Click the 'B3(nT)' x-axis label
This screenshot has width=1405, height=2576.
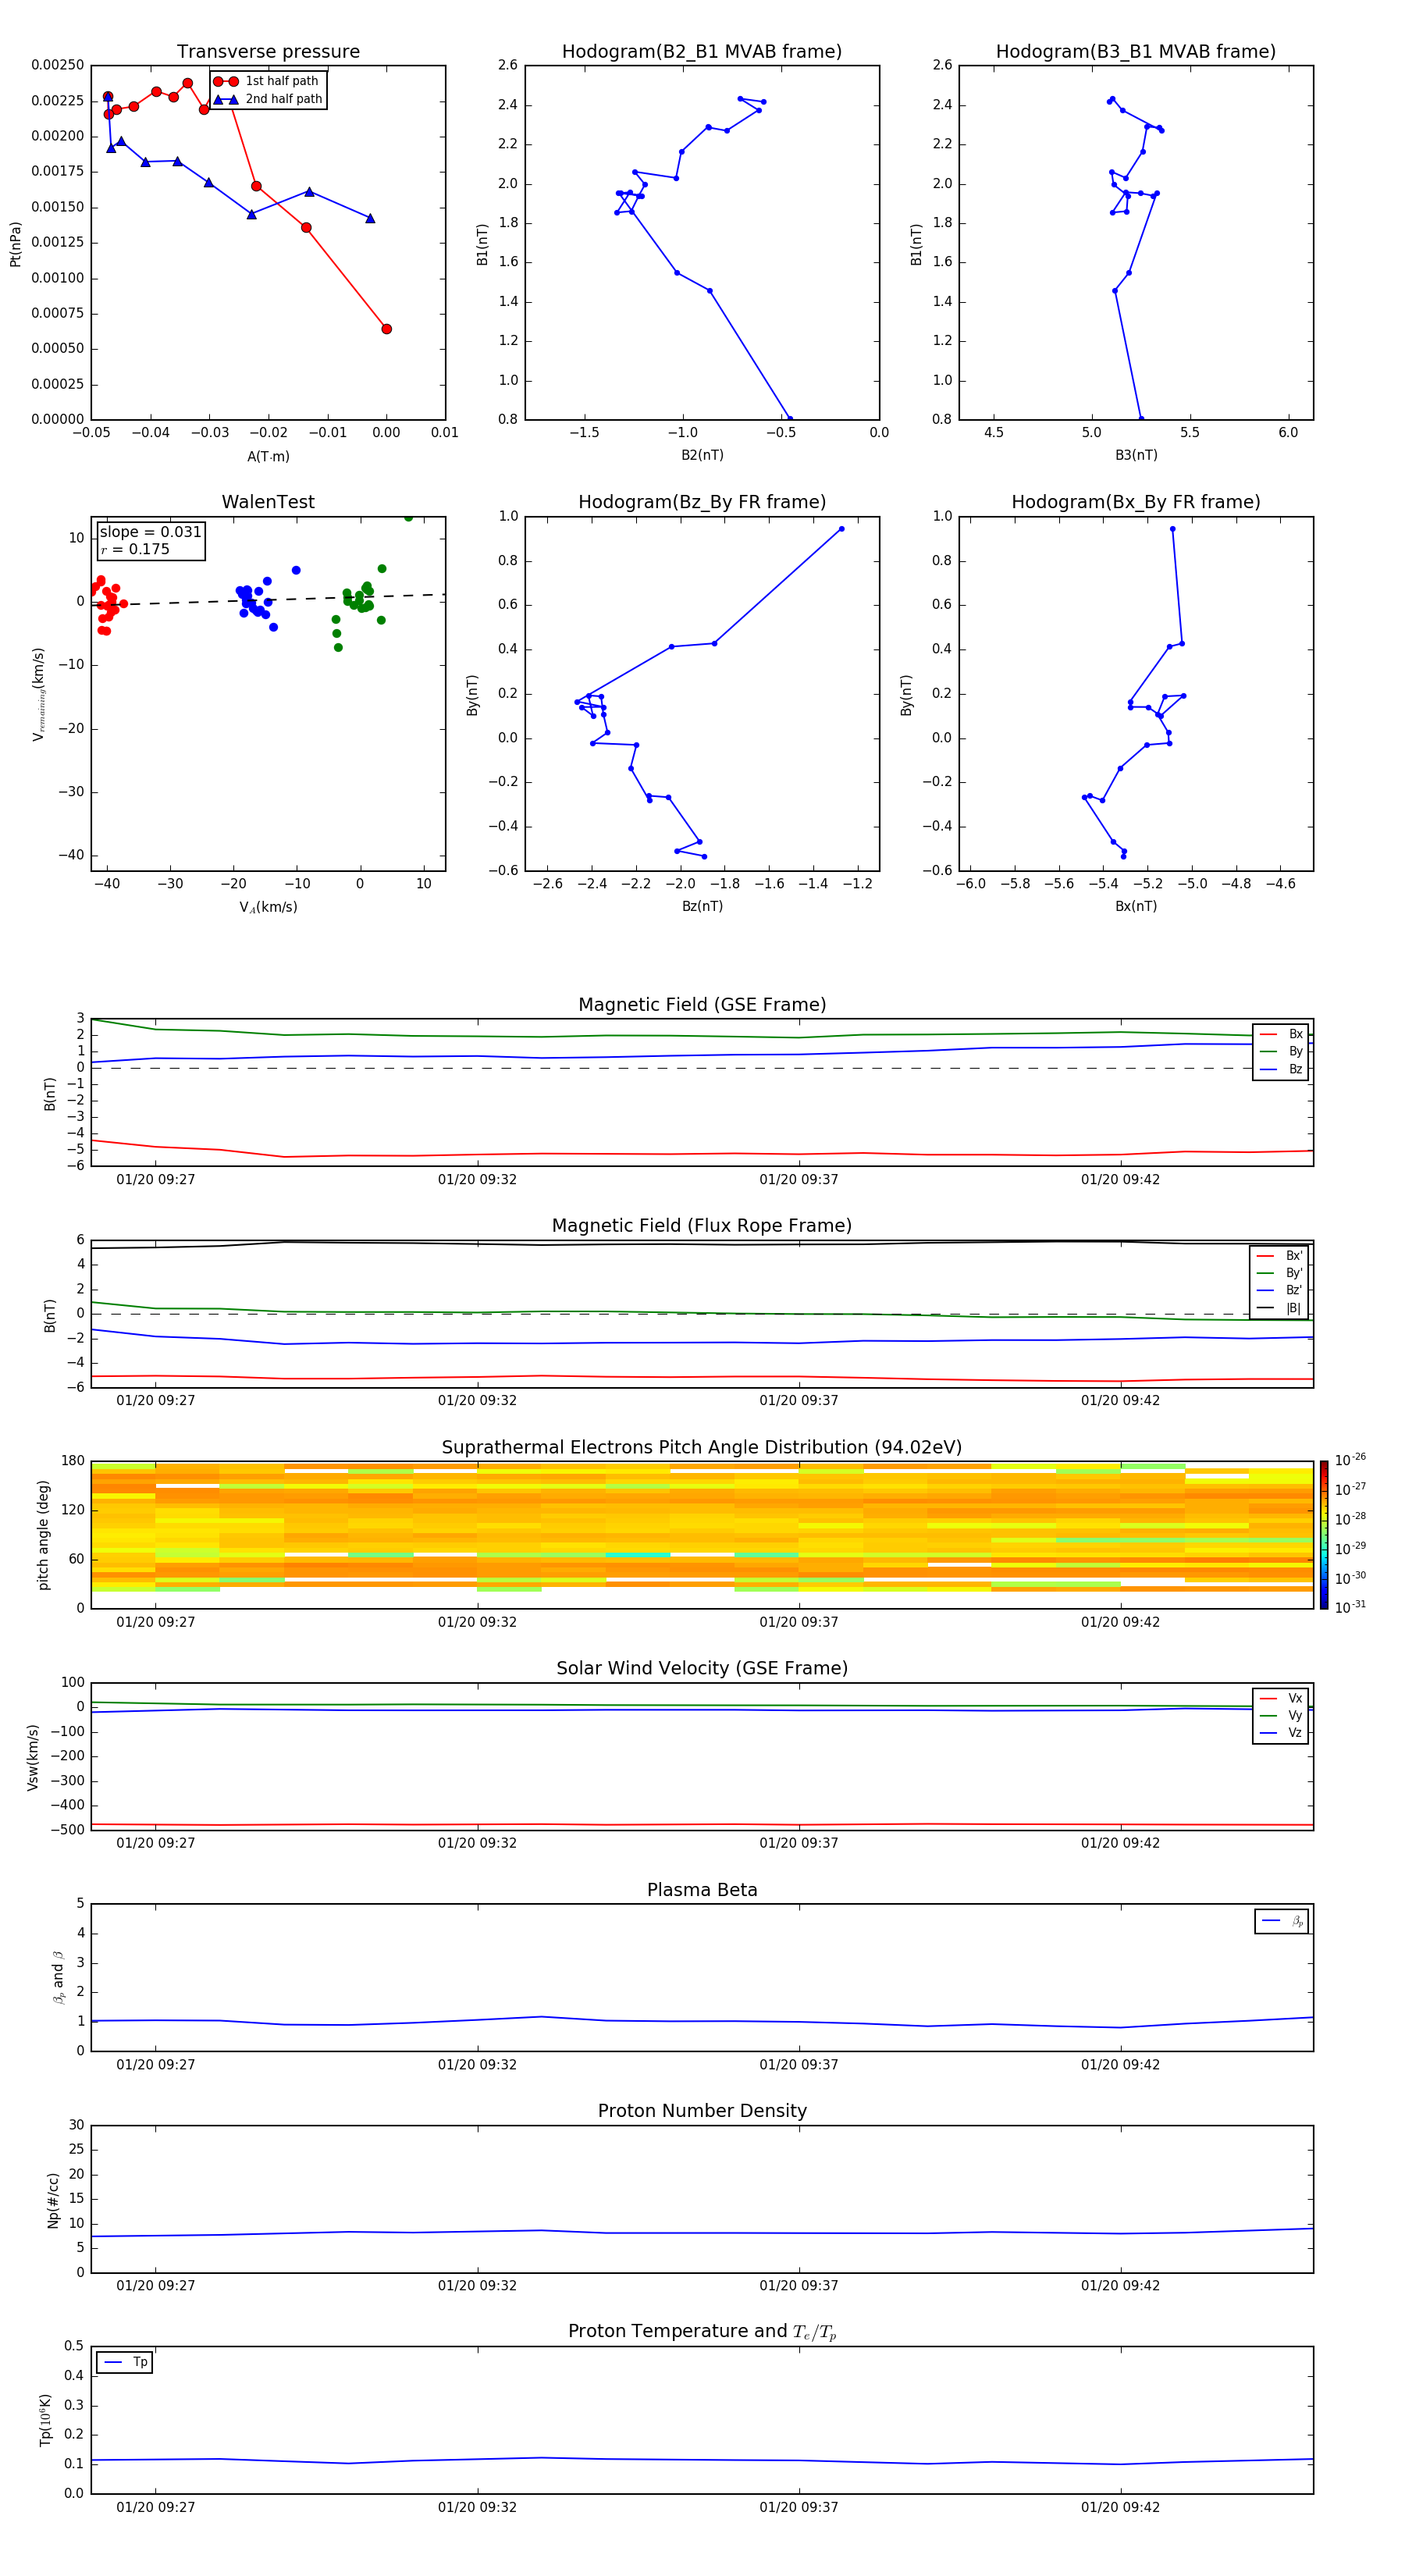1136,455
